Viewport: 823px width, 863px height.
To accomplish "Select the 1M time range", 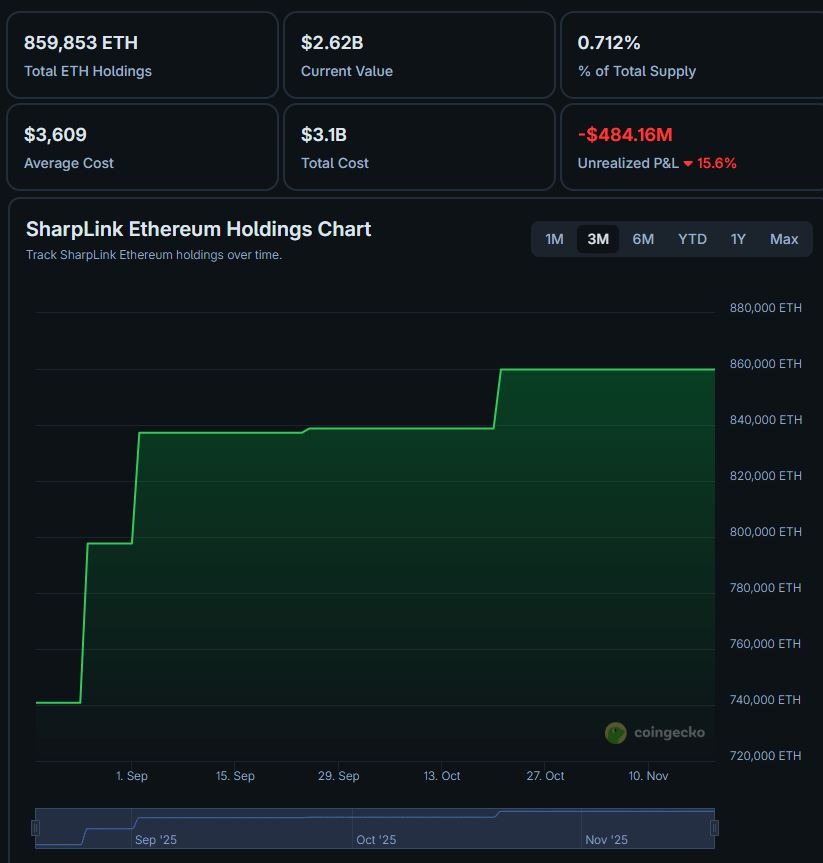I will click(x=554, y=239).
